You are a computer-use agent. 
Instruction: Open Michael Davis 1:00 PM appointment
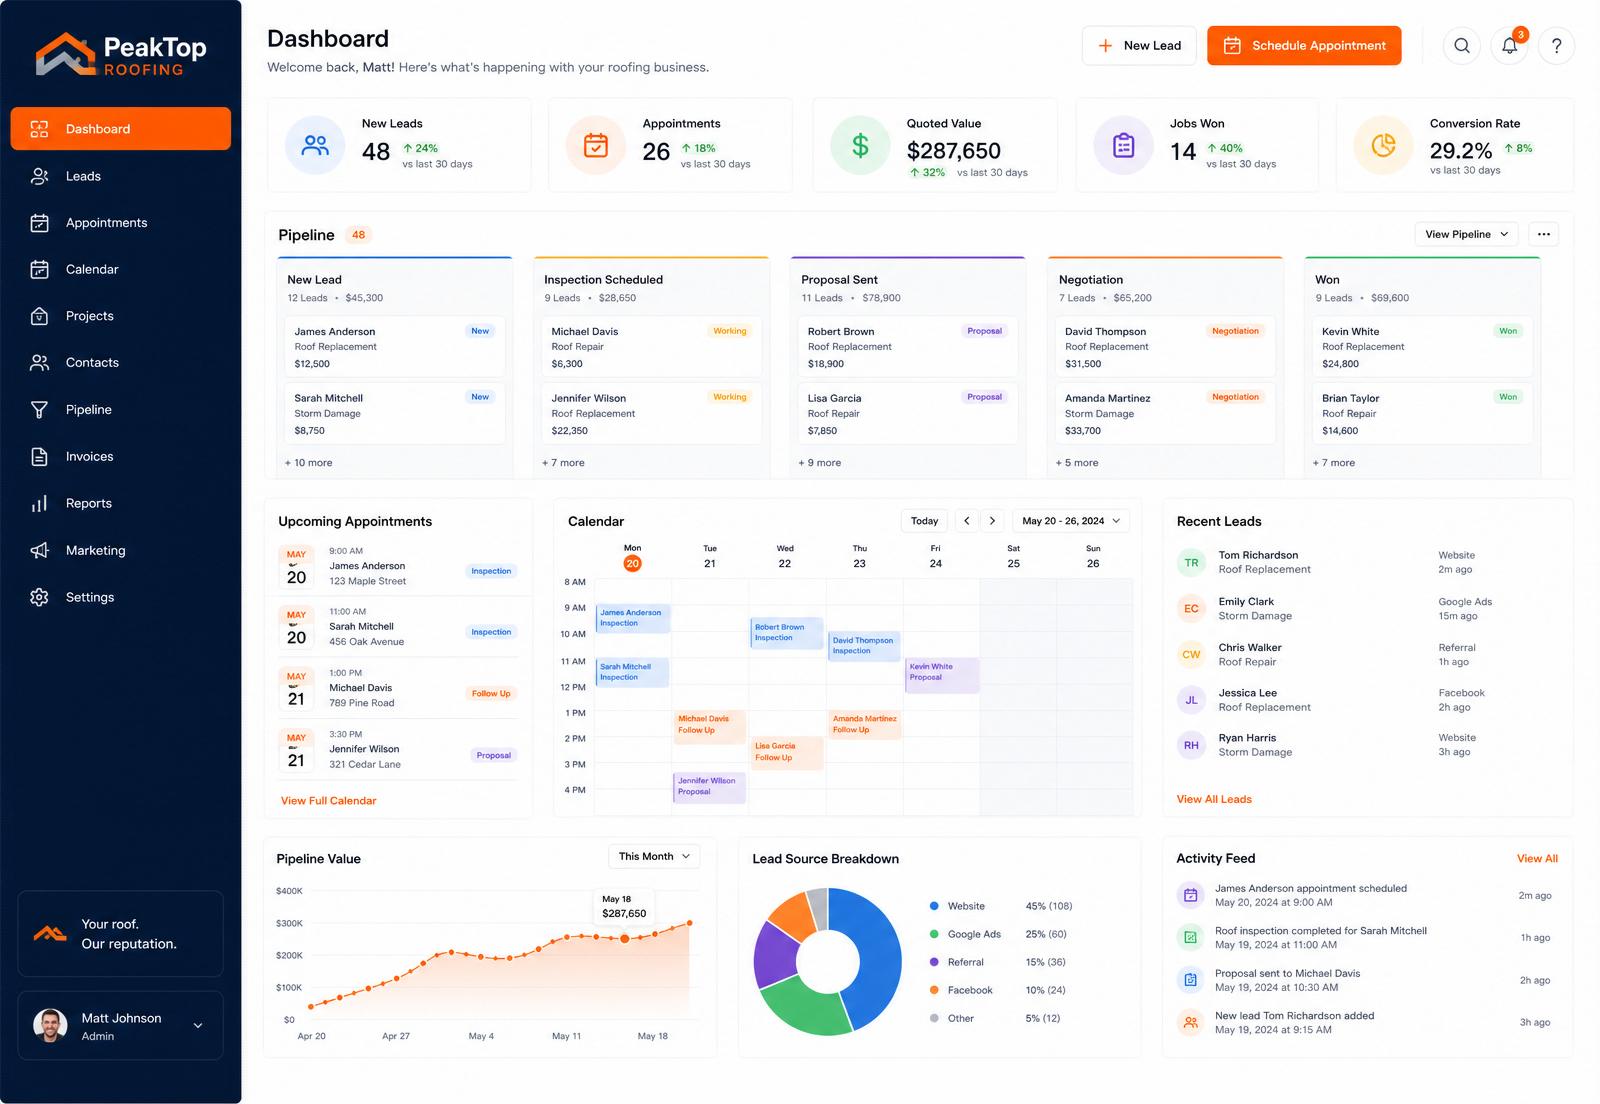point(398,688)
